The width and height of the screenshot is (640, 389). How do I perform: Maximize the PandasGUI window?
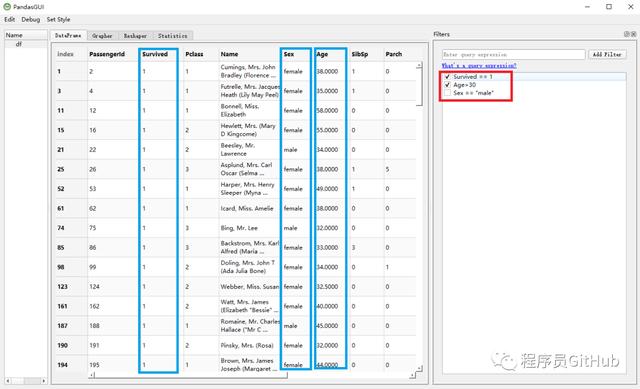(x=609, y=7)
